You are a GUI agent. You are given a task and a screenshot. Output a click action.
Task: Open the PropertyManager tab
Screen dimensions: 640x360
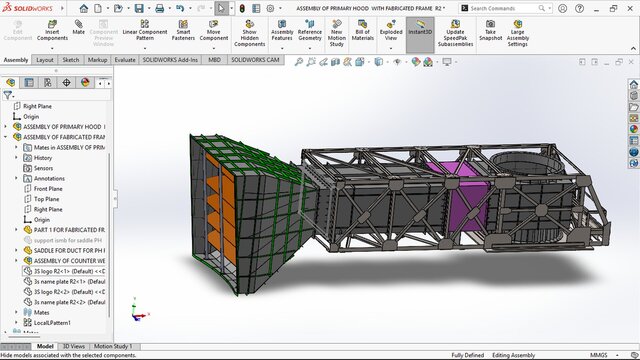coord(29,82)
